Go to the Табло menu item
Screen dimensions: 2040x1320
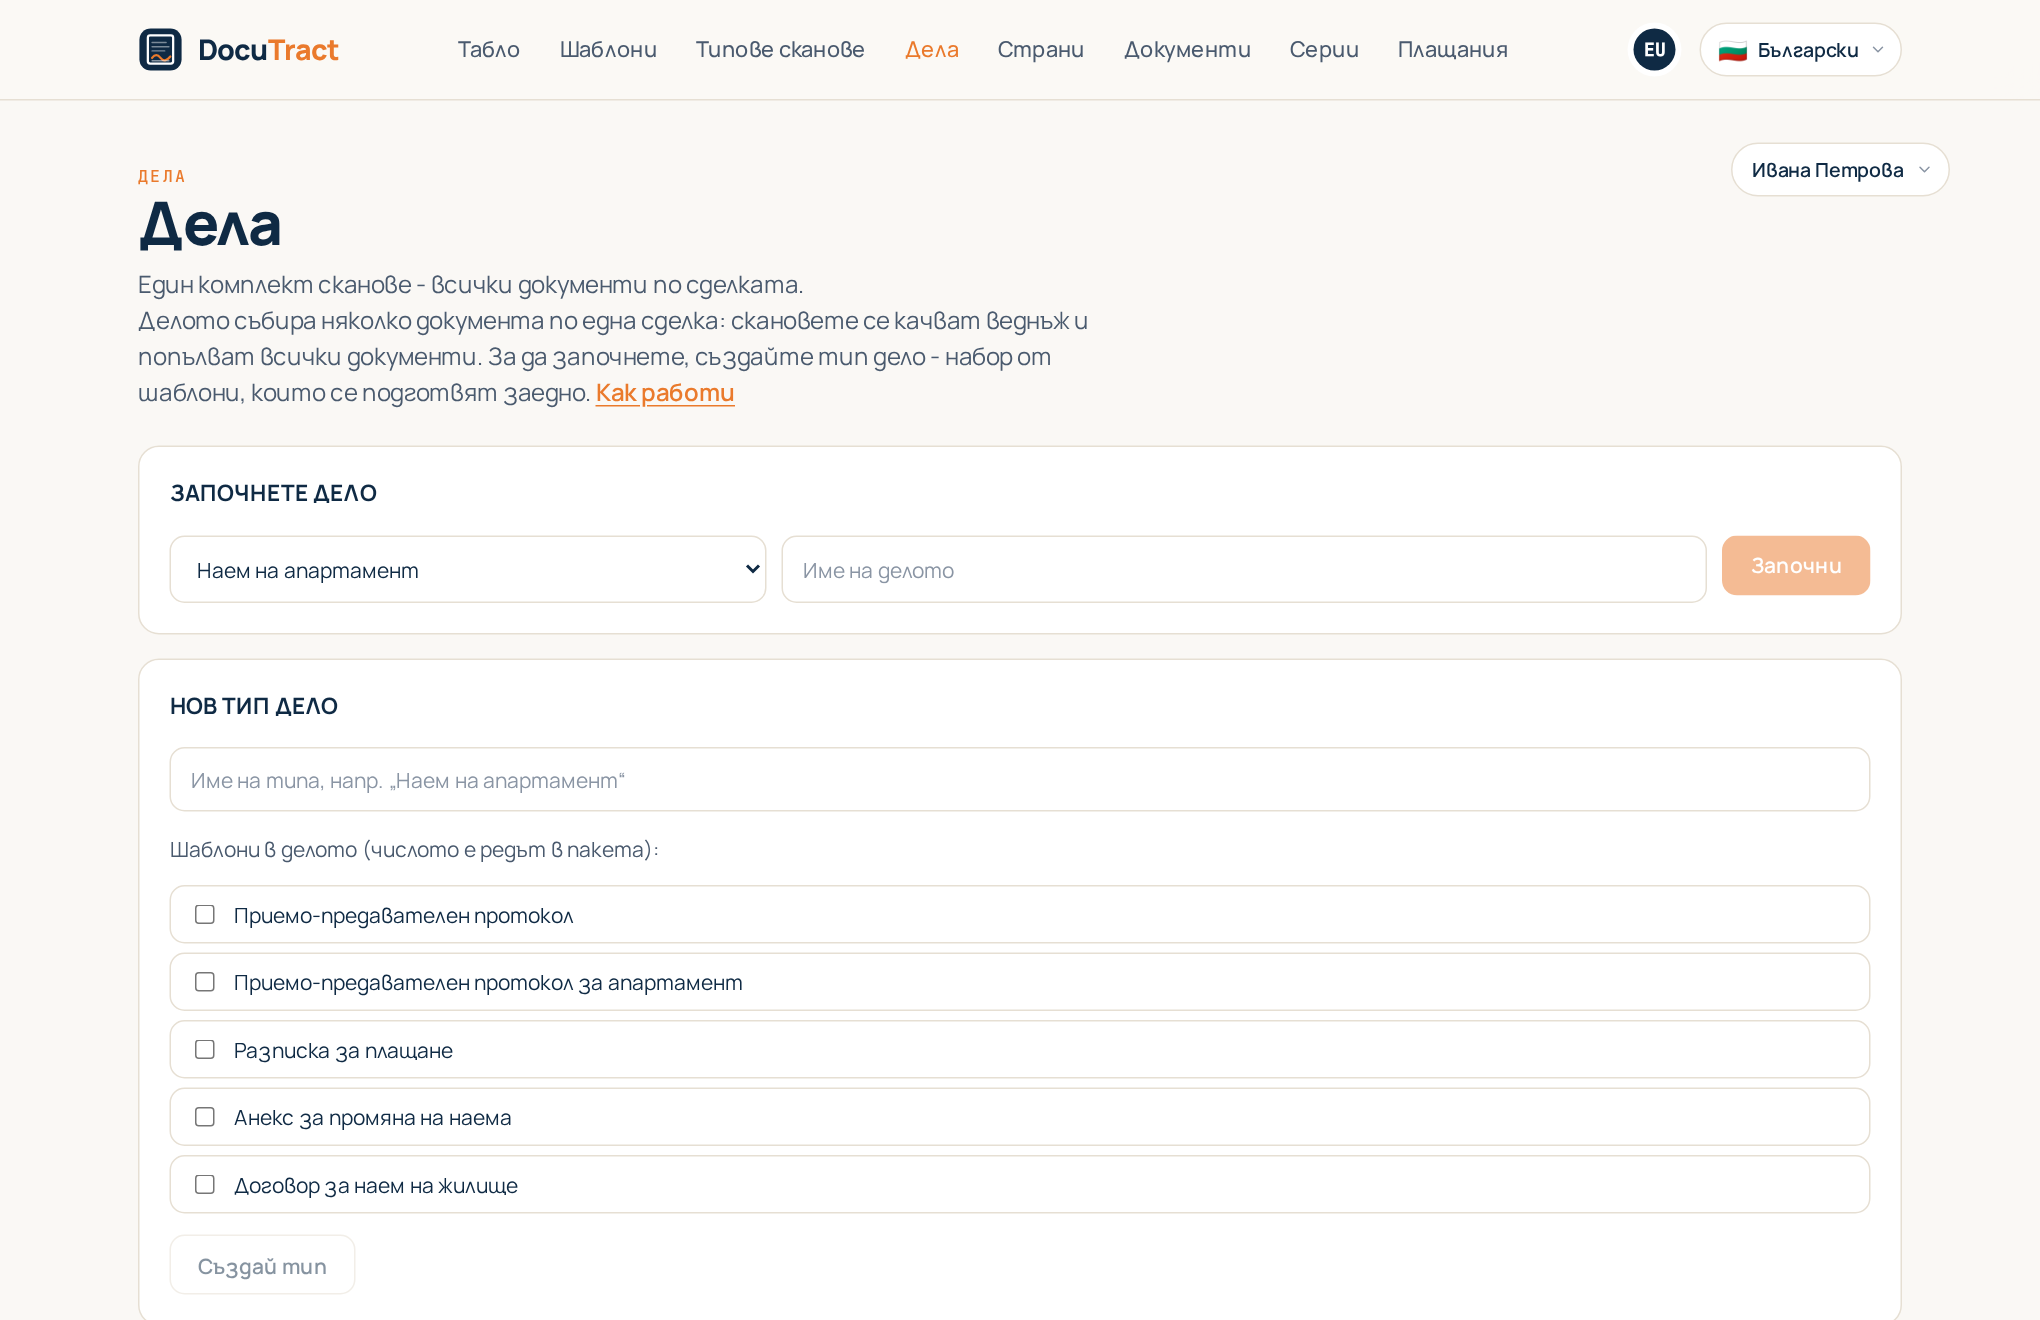[x=488, y=49]
